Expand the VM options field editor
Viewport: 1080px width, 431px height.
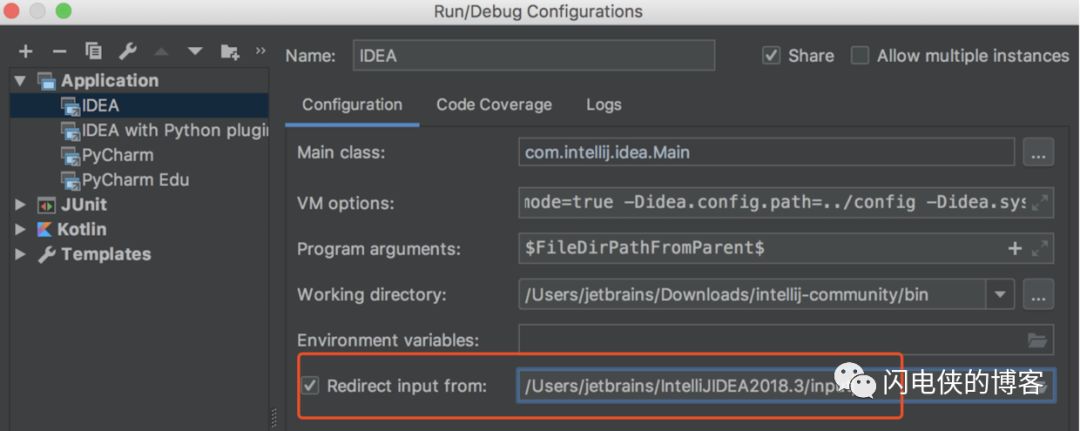pos(1039,203)
